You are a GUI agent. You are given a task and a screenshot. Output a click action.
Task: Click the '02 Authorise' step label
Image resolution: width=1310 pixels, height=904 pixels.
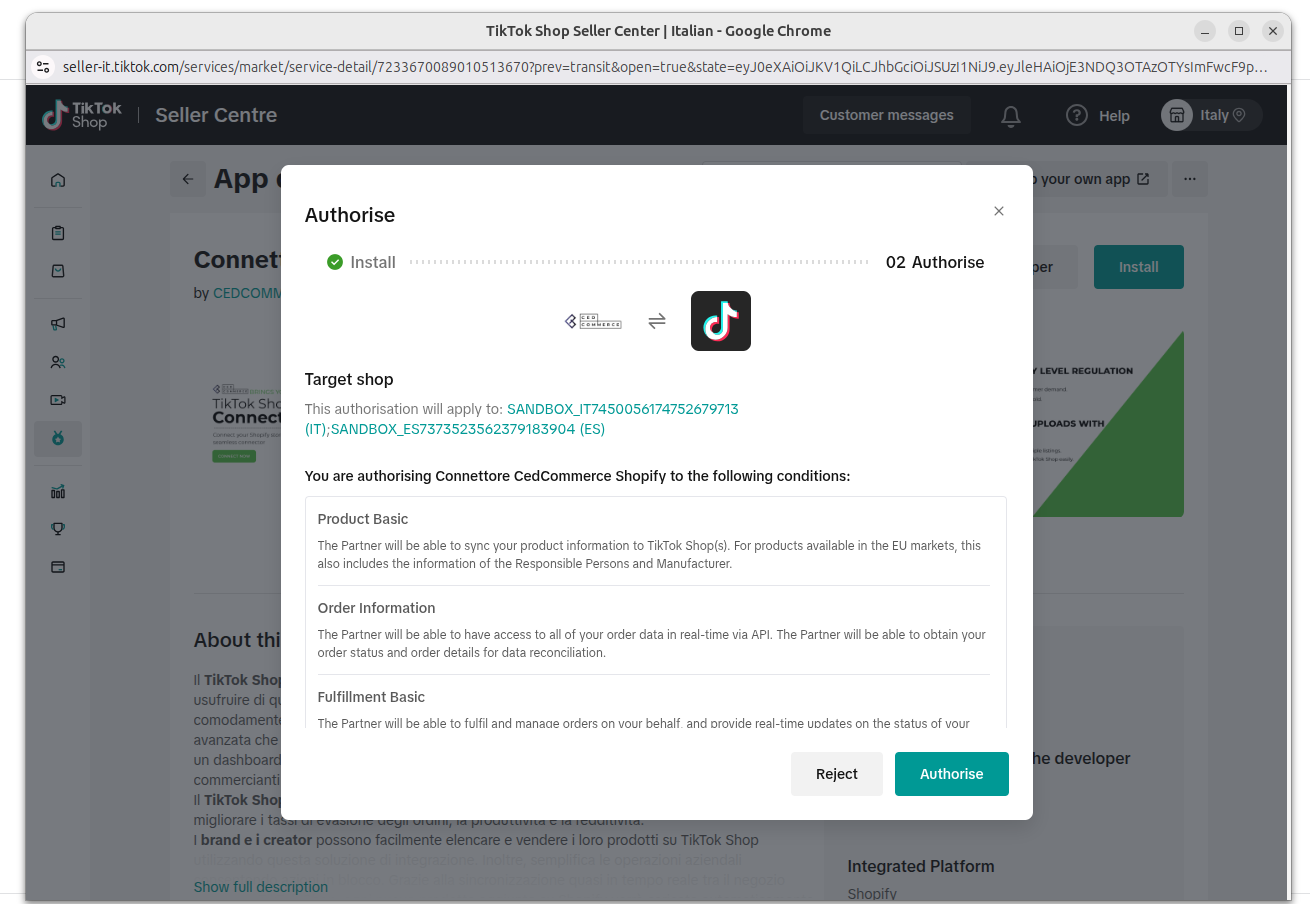click(935, 262)
